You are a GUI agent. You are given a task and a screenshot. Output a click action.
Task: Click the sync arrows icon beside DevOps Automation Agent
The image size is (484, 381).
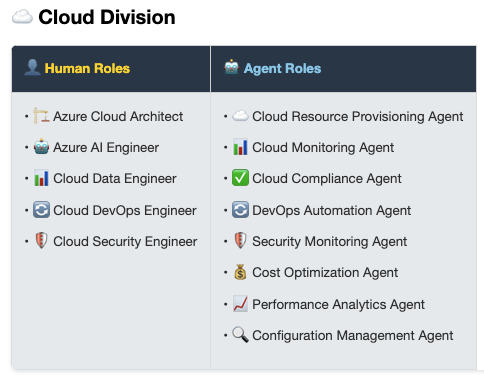[x=240, y=210]
